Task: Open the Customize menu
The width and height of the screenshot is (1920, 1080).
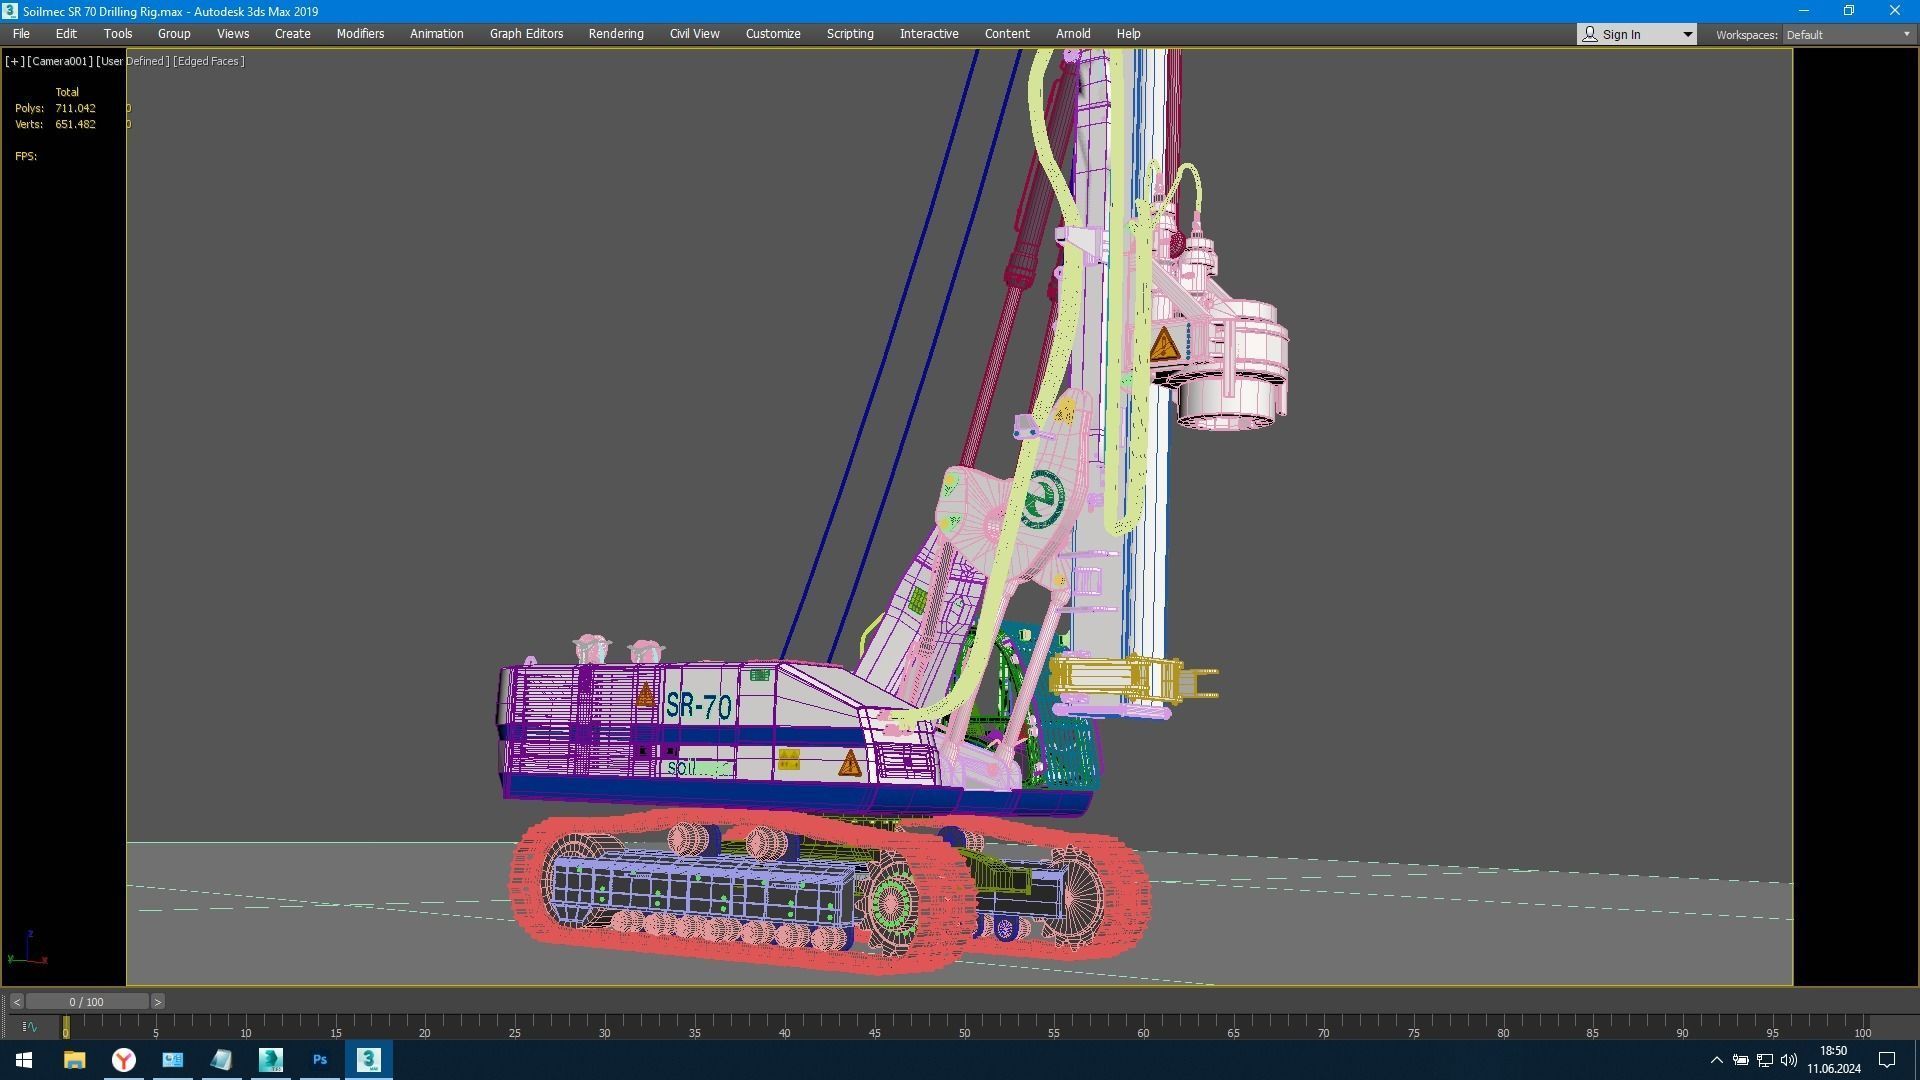Action: (x=773, y=34)
